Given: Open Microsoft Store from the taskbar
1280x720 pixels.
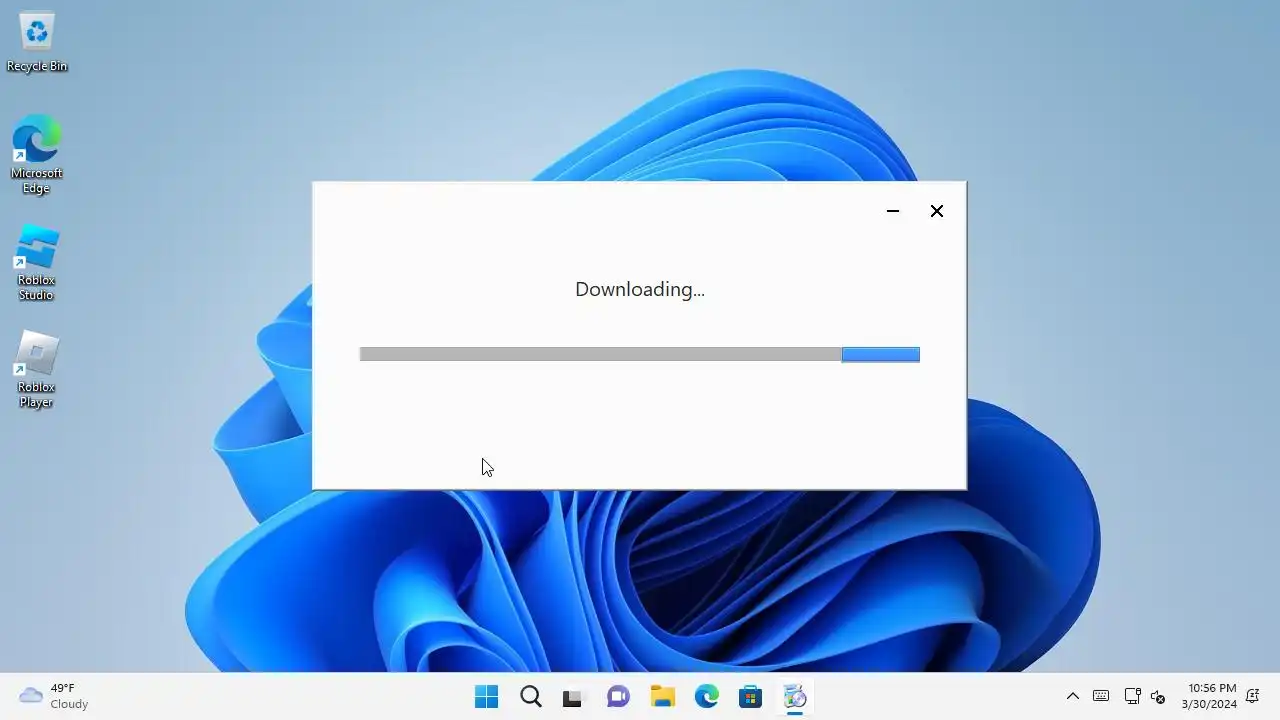Looking at the screenshot, I should coord(750,696).
